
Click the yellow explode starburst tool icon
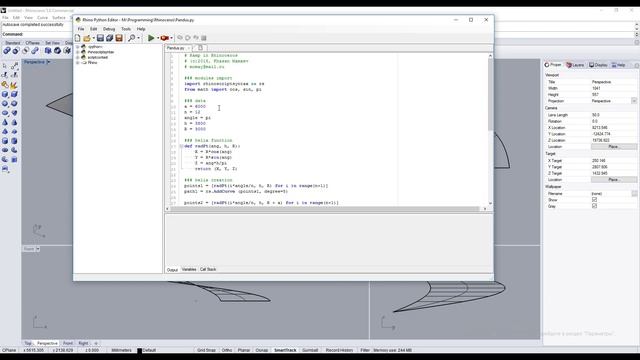point(14,85)
